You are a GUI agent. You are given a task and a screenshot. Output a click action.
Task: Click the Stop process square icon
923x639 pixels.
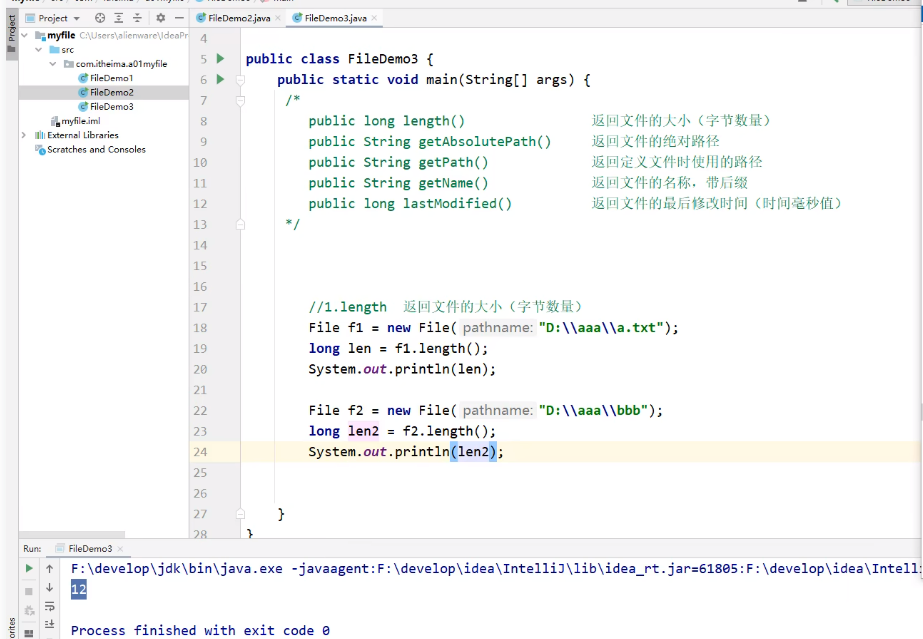pyautogui.click(x=29, y=589)
